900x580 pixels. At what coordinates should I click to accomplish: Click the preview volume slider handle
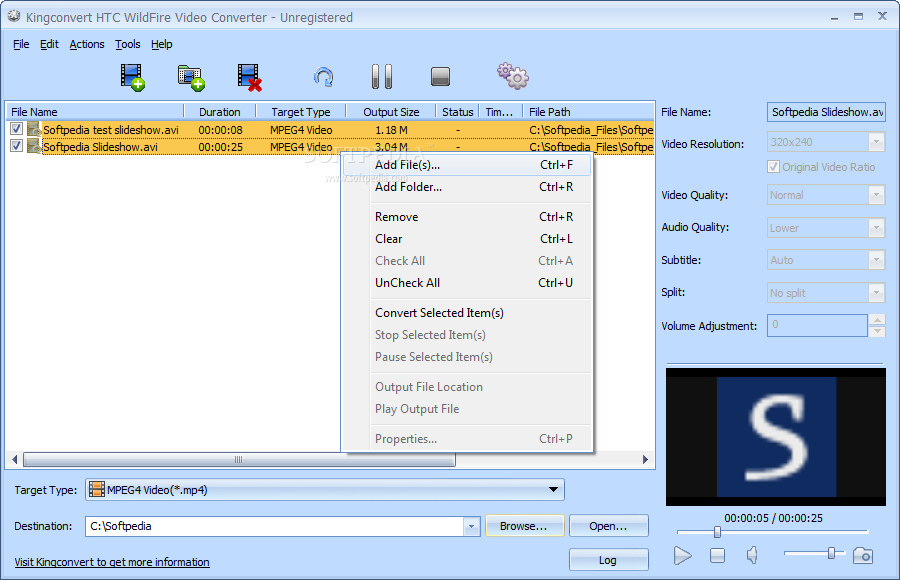tap(831, 553)
